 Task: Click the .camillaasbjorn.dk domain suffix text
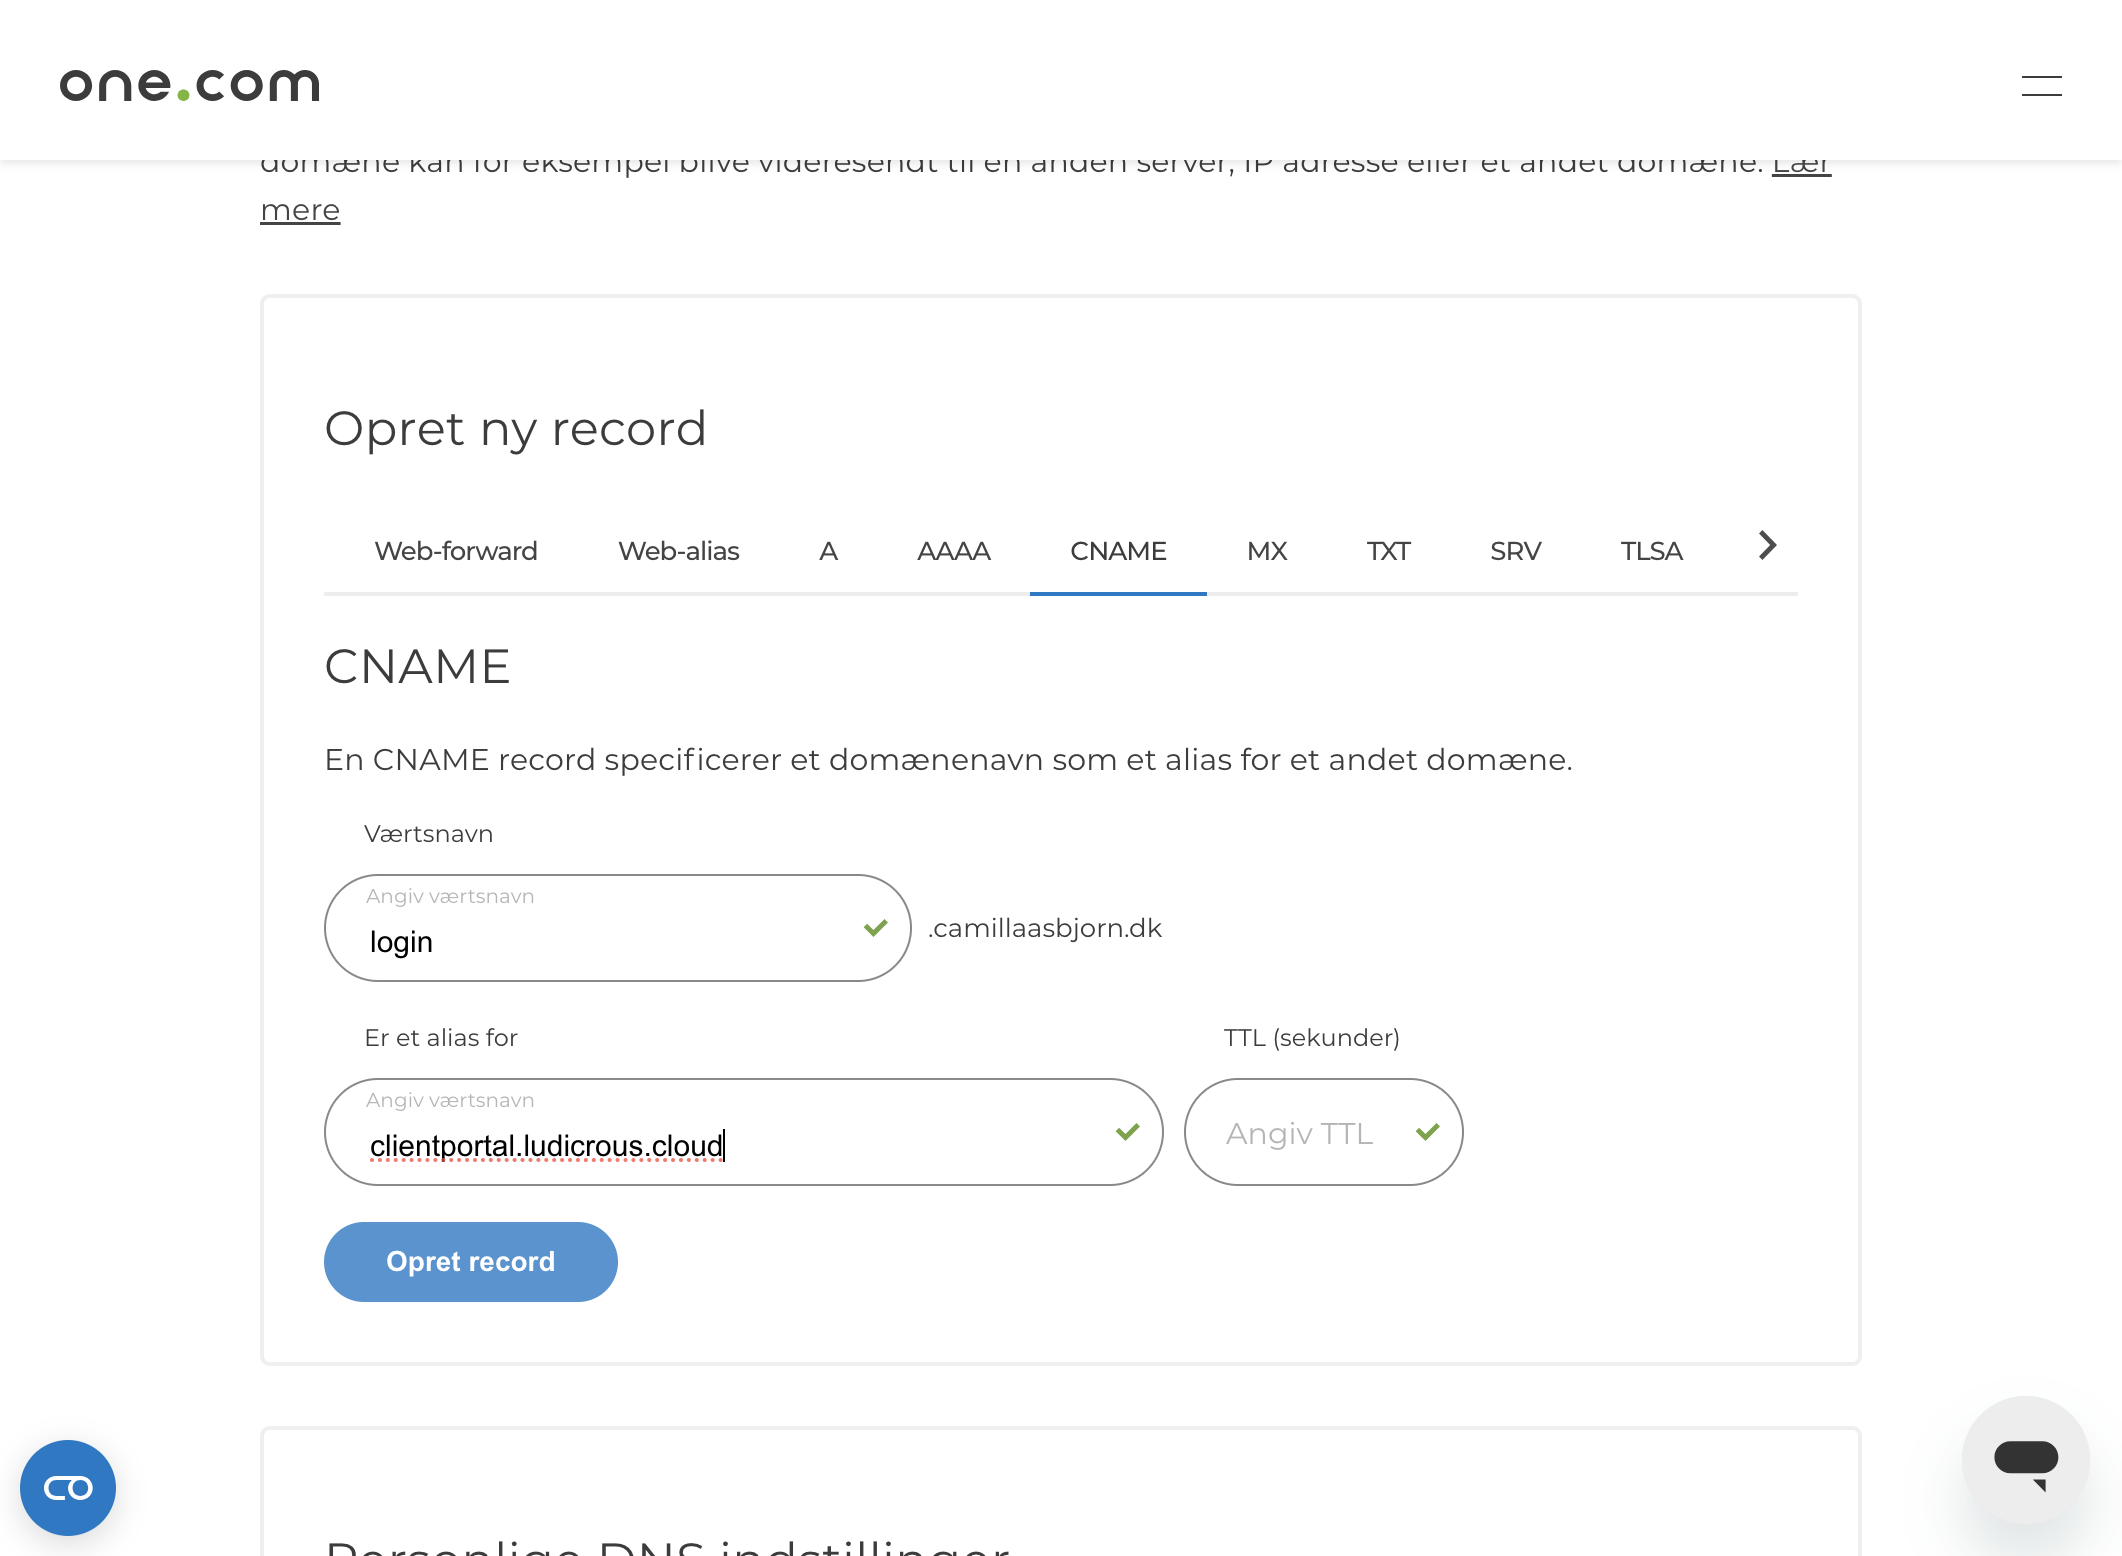click(1045, 929)
